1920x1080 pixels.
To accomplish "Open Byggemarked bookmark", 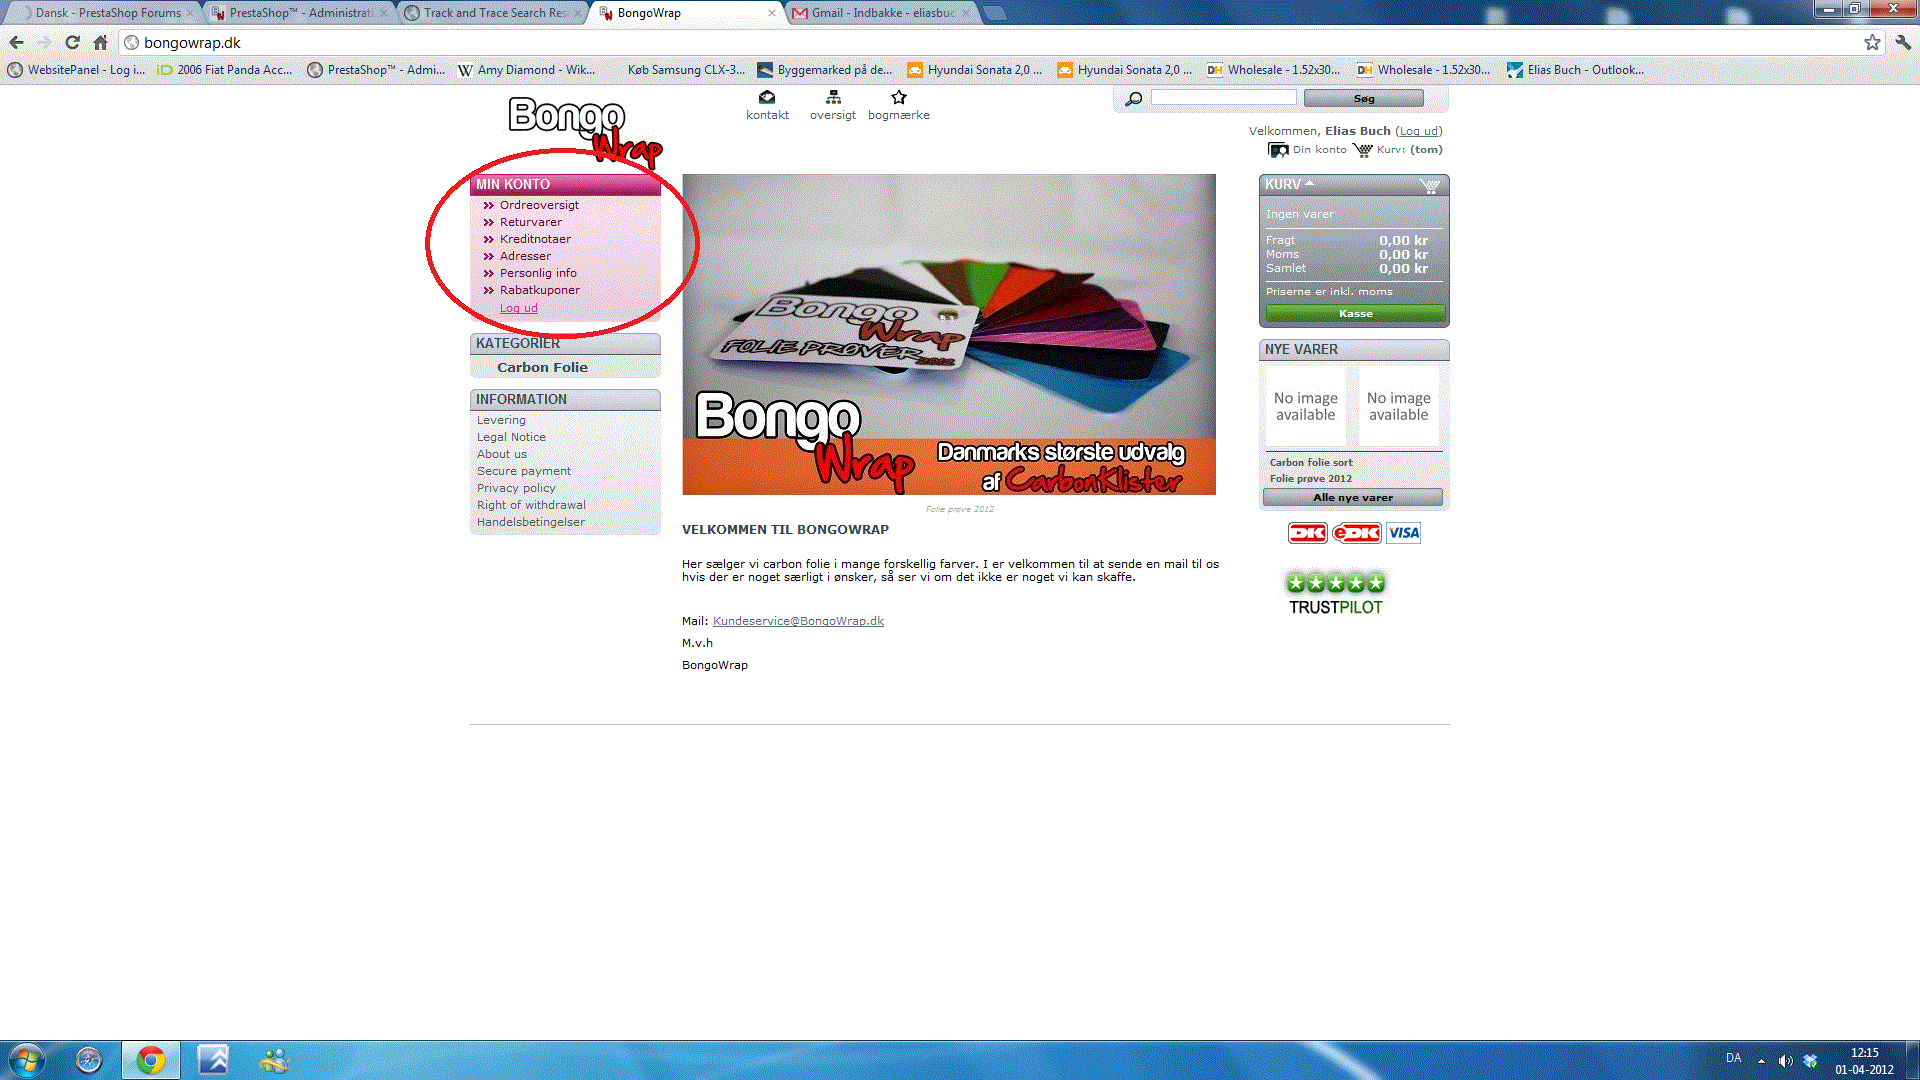I will [825, 70].
